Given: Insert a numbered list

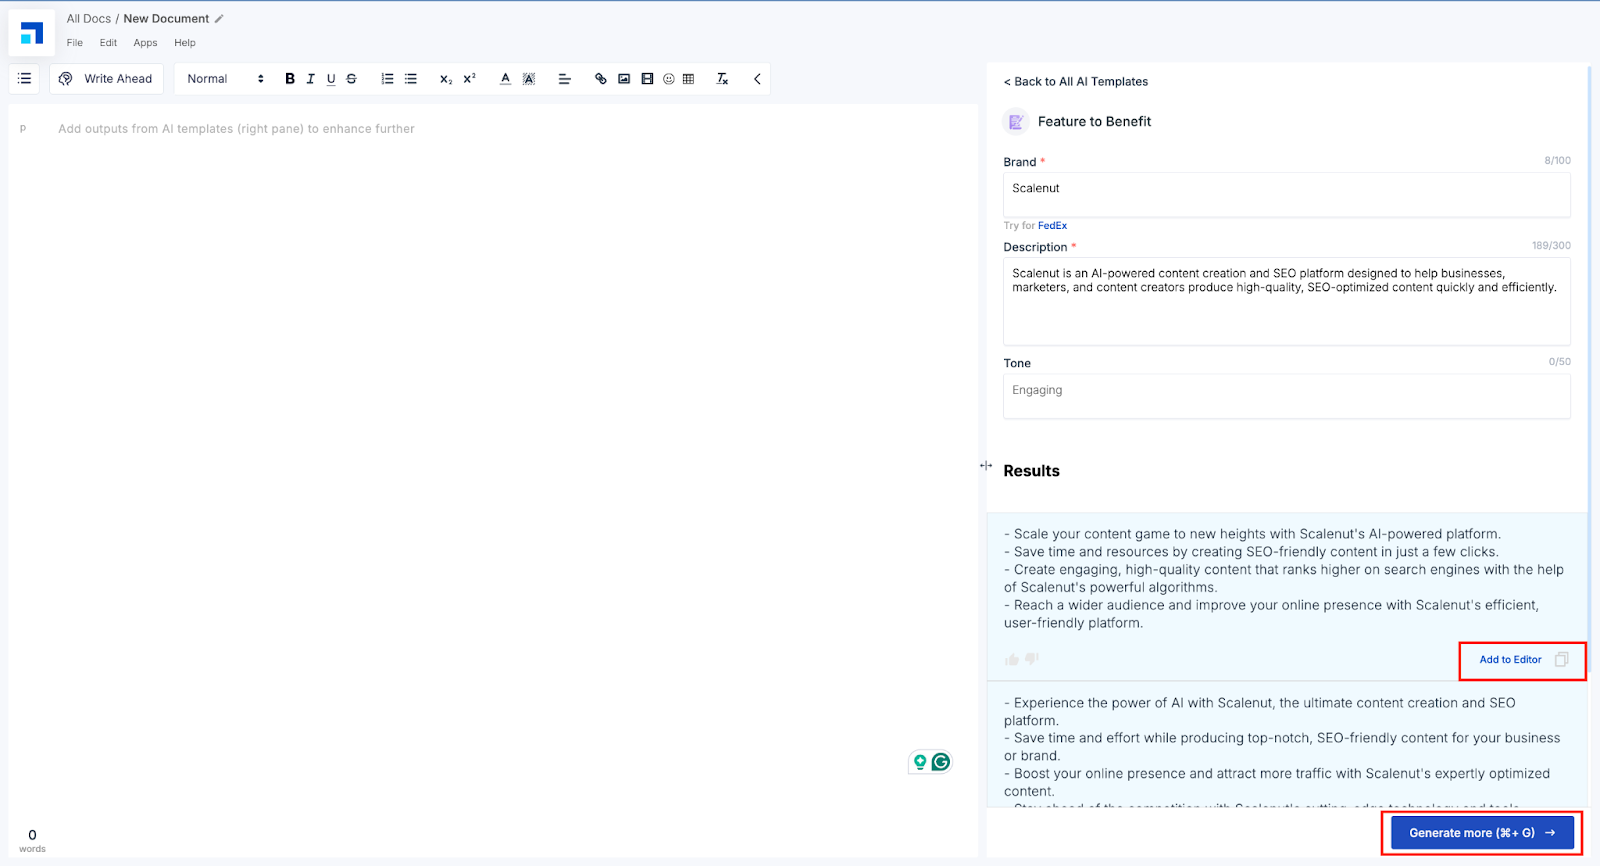Looking at the screenshot, I should (387, 79).
